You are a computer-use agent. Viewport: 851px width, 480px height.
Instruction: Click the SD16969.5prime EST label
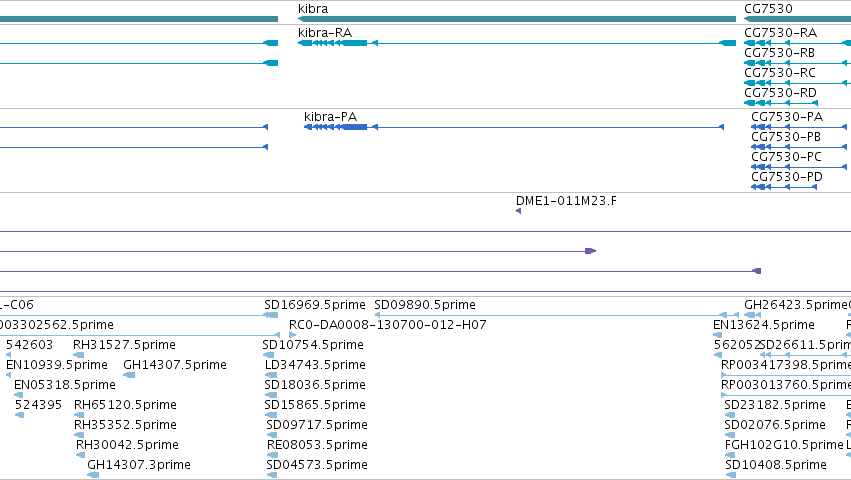coord(315,305)
